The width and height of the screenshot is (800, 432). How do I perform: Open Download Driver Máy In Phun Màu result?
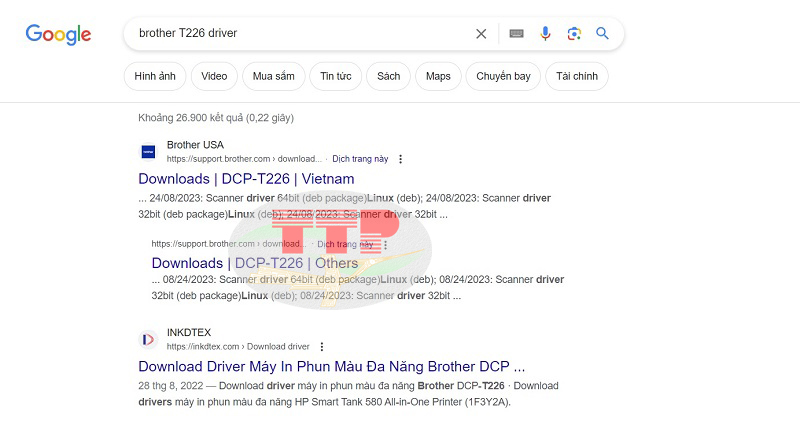pos(332,367)
